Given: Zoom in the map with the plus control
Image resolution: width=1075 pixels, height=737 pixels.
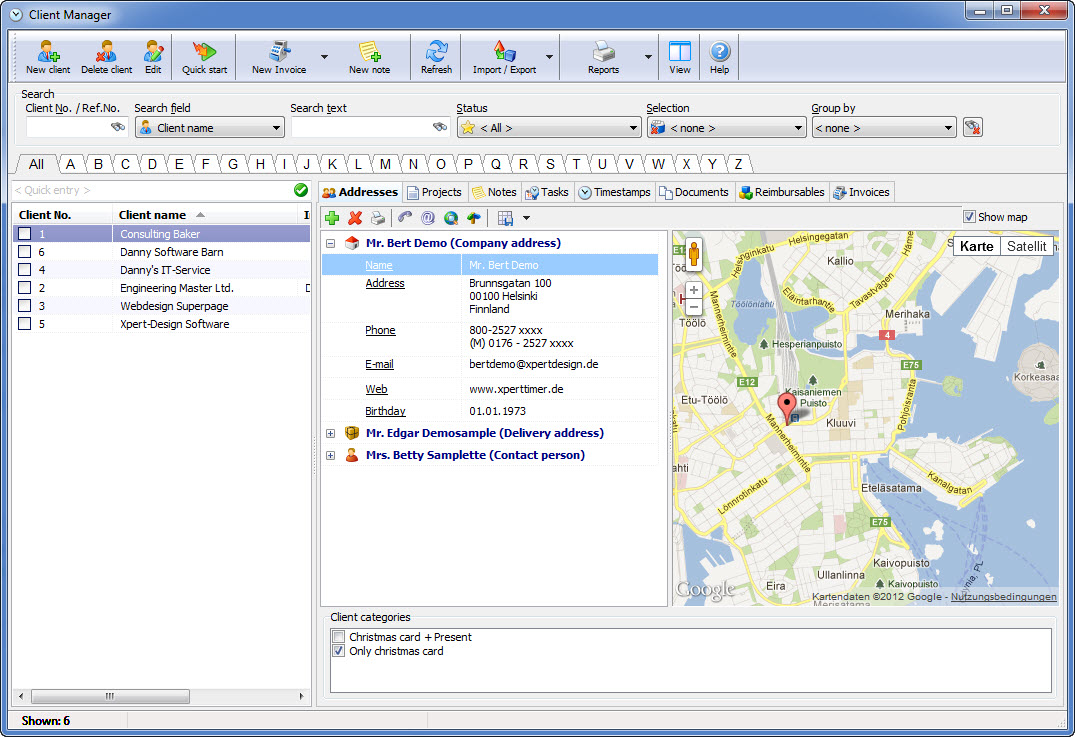Looking at the screenshot, I should (x=694, y=290).
